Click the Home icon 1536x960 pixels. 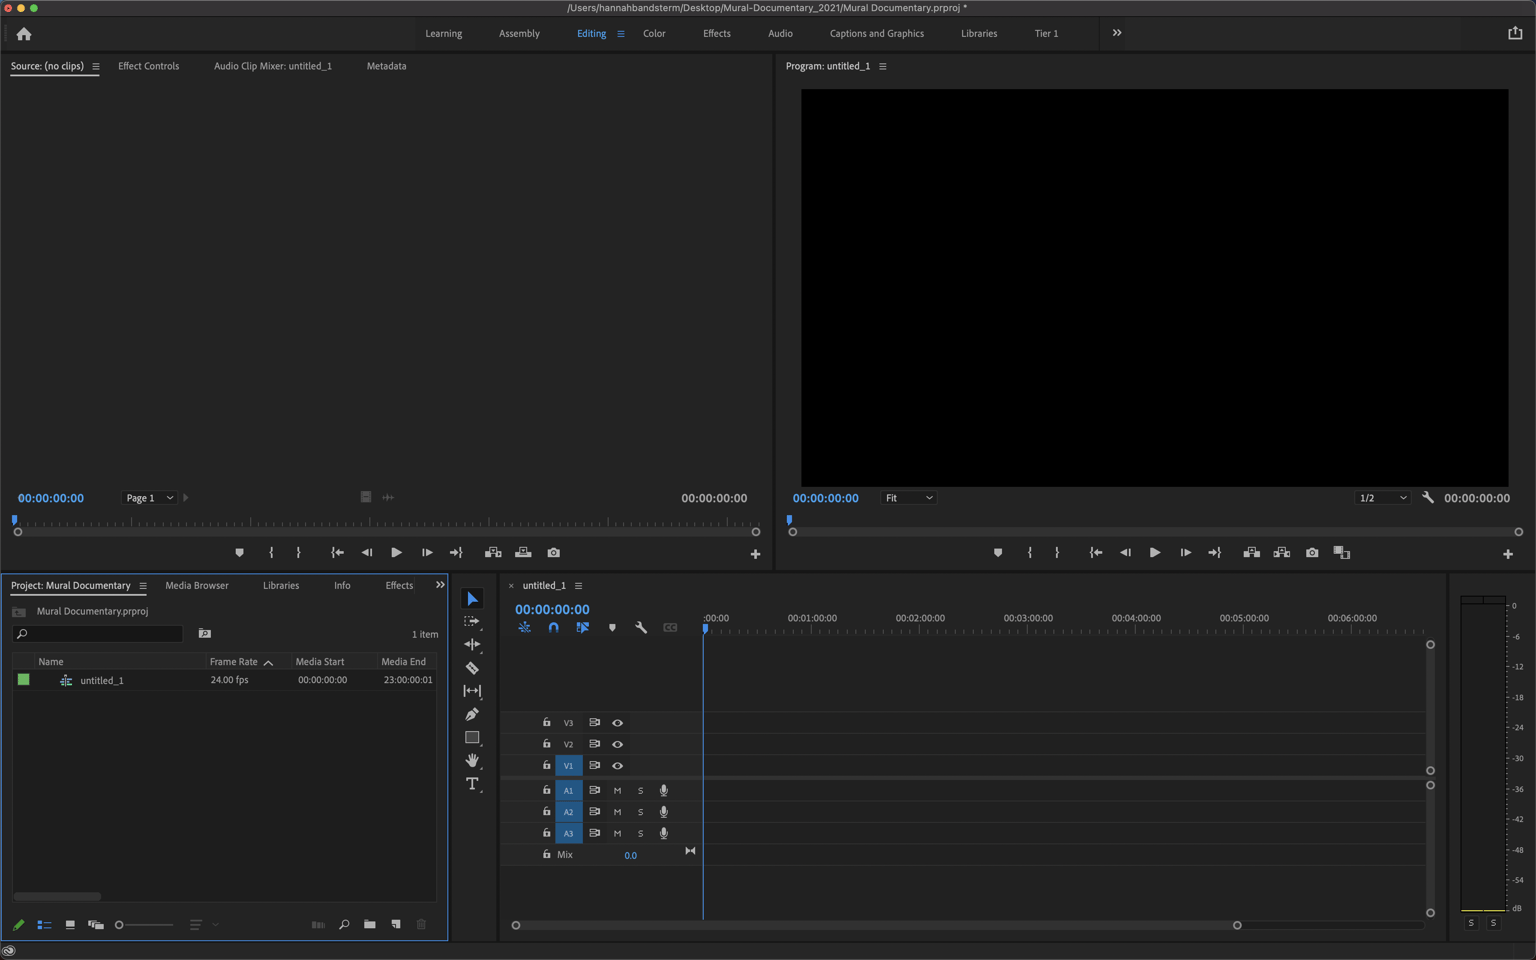(24, 34)
